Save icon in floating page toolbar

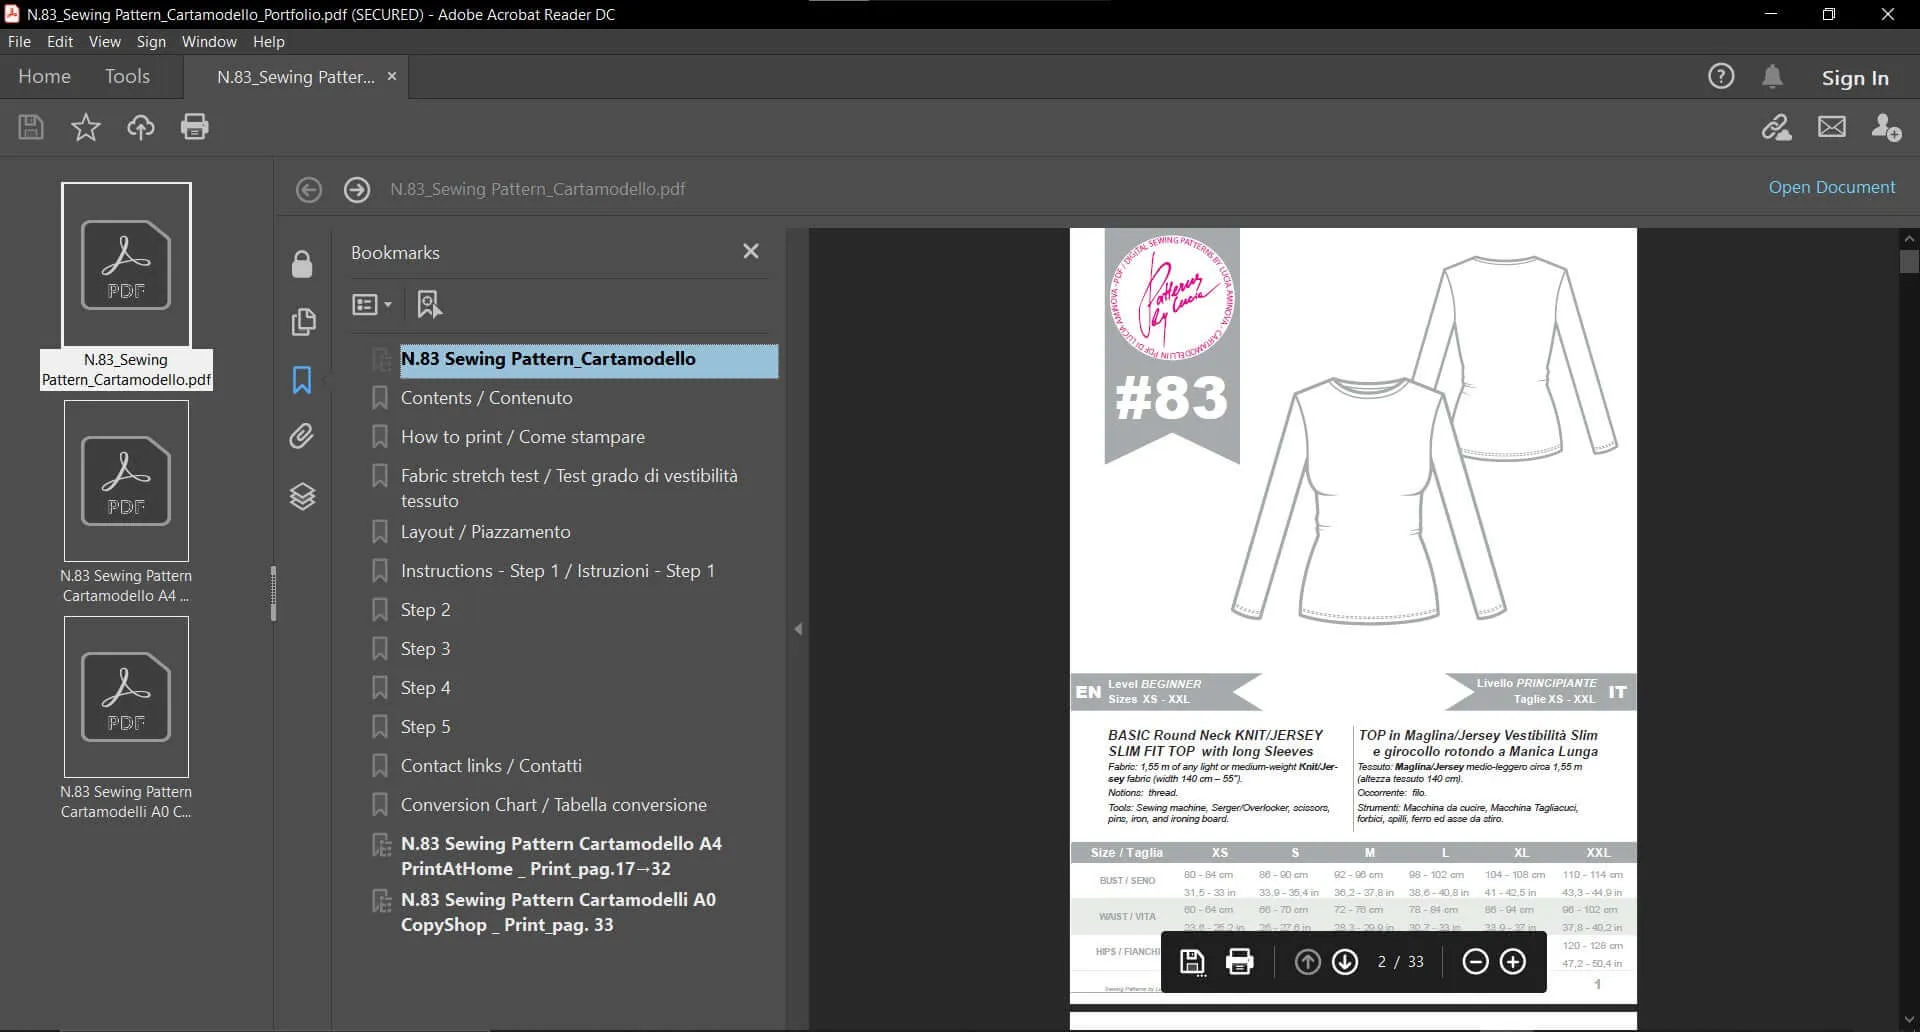click(x=1192, y=962)
